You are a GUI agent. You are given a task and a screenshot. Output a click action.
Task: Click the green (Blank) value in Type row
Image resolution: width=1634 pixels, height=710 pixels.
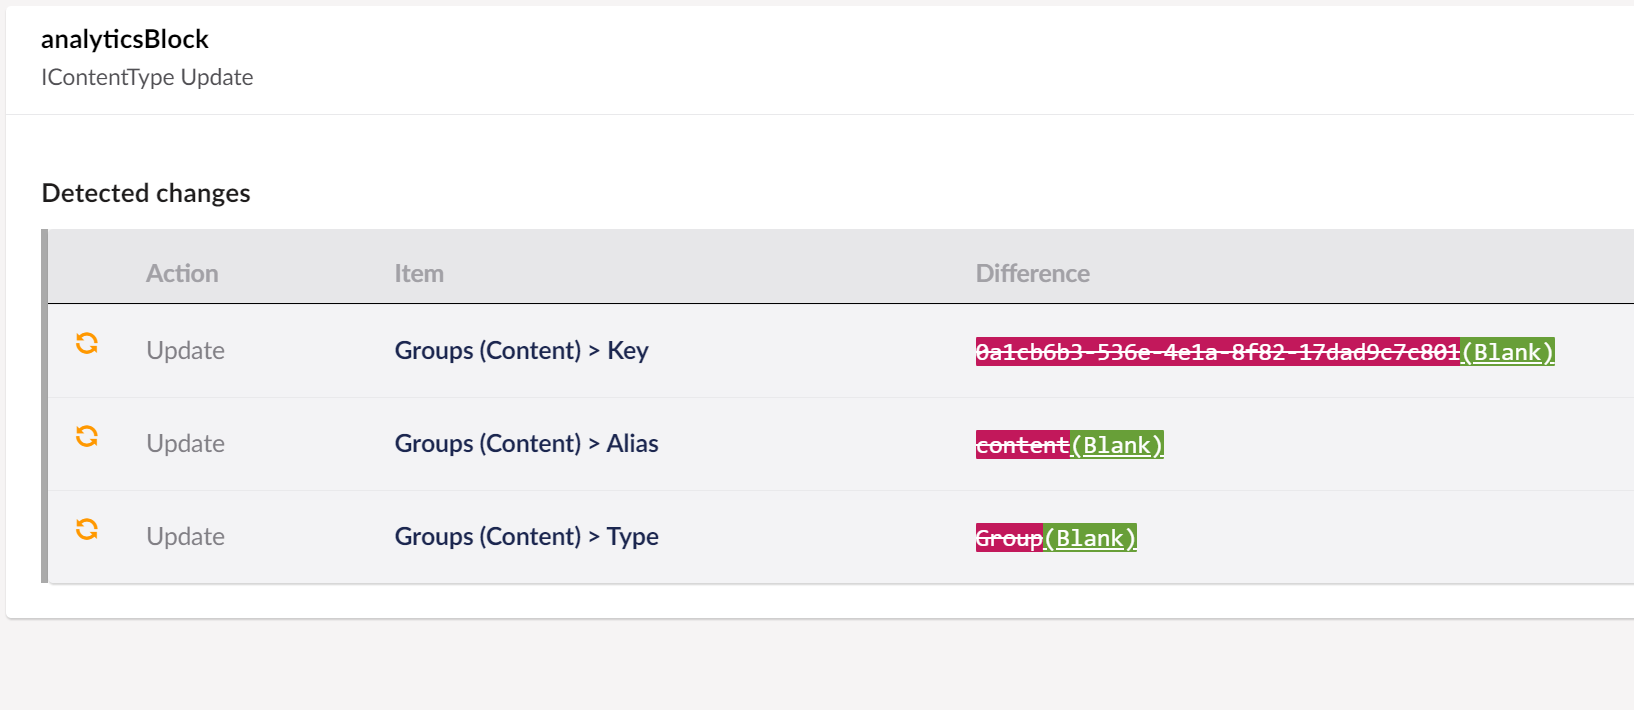(x=1090, y=538)
